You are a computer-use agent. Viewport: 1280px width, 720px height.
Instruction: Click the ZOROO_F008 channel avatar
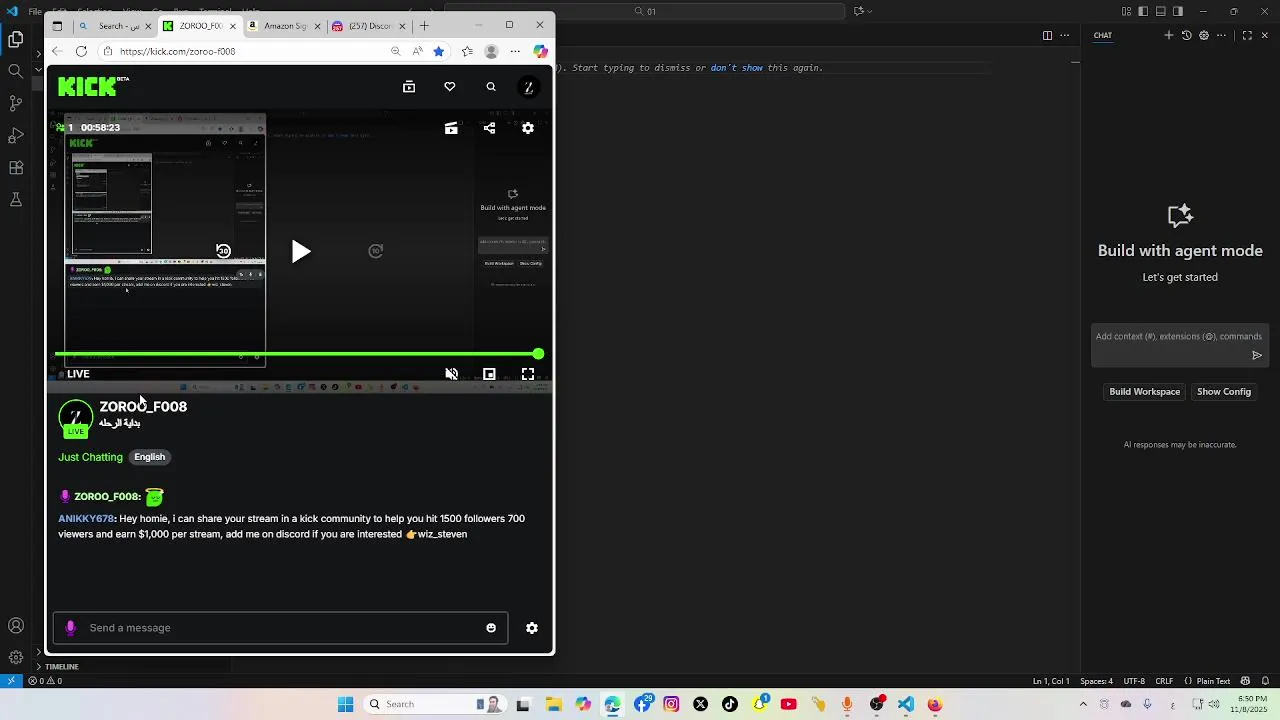75,417
